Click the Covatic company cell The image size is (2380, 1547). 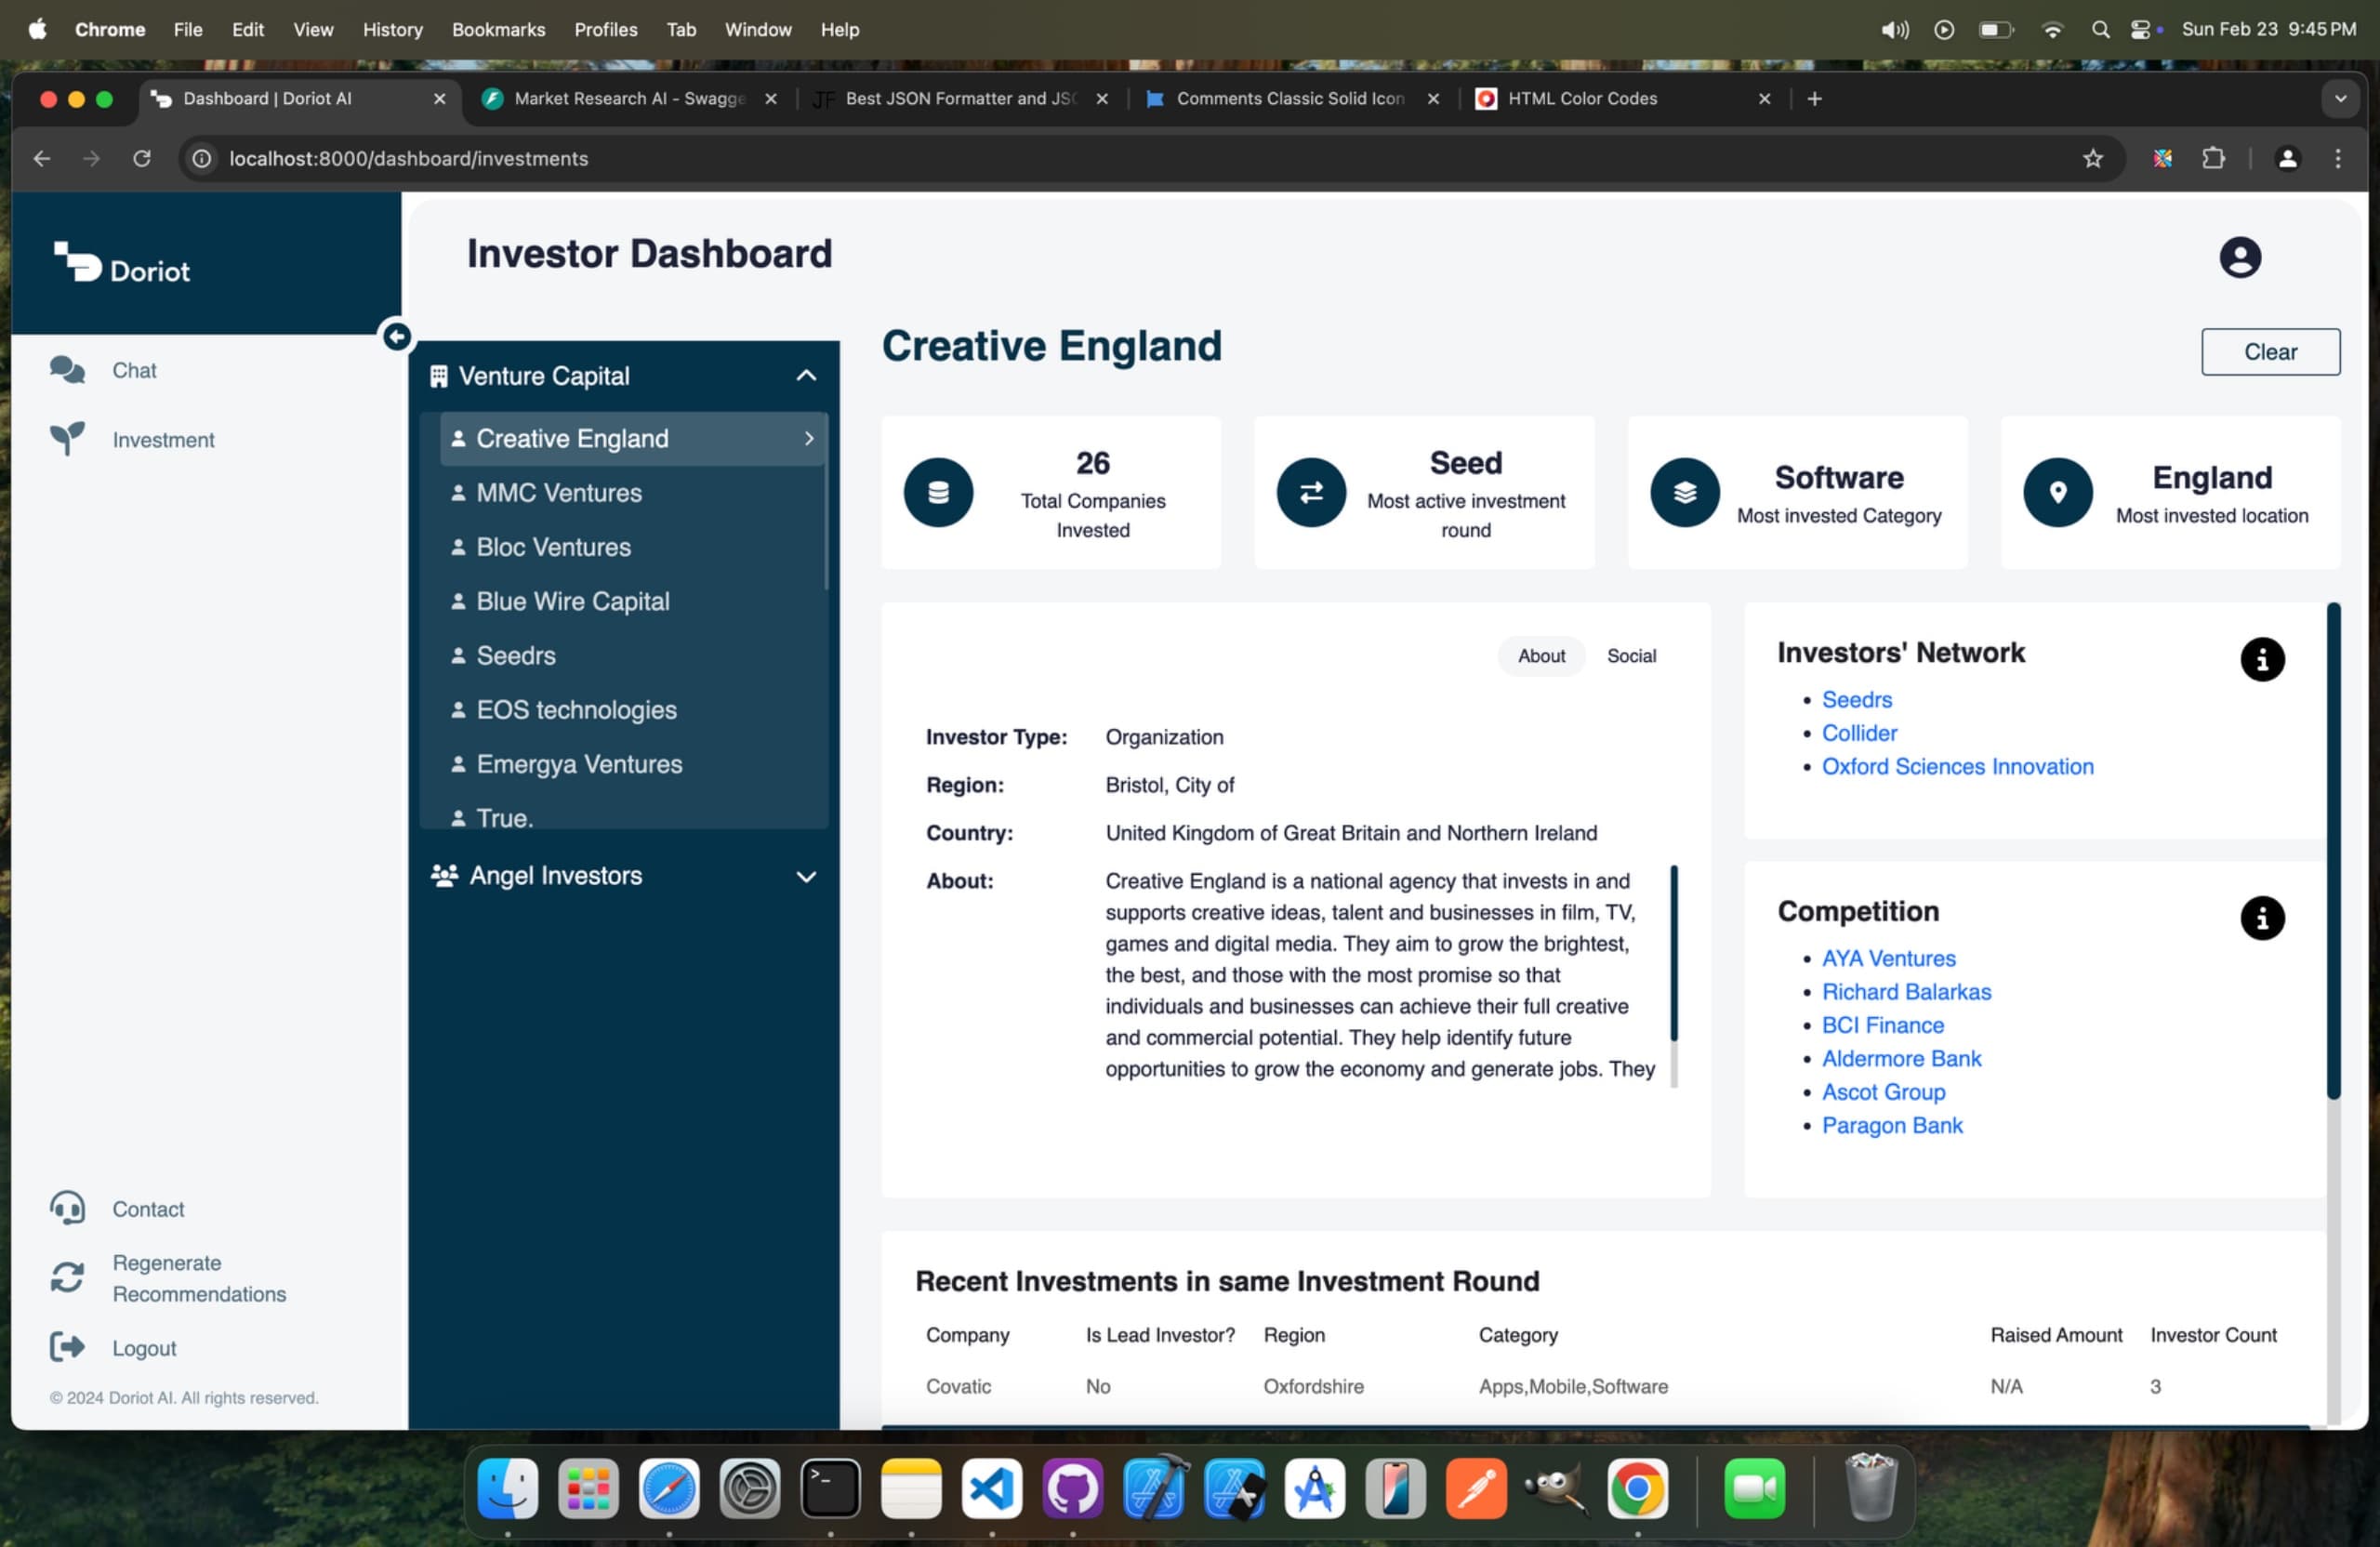pyautogui.click(x=958, y=1386)
